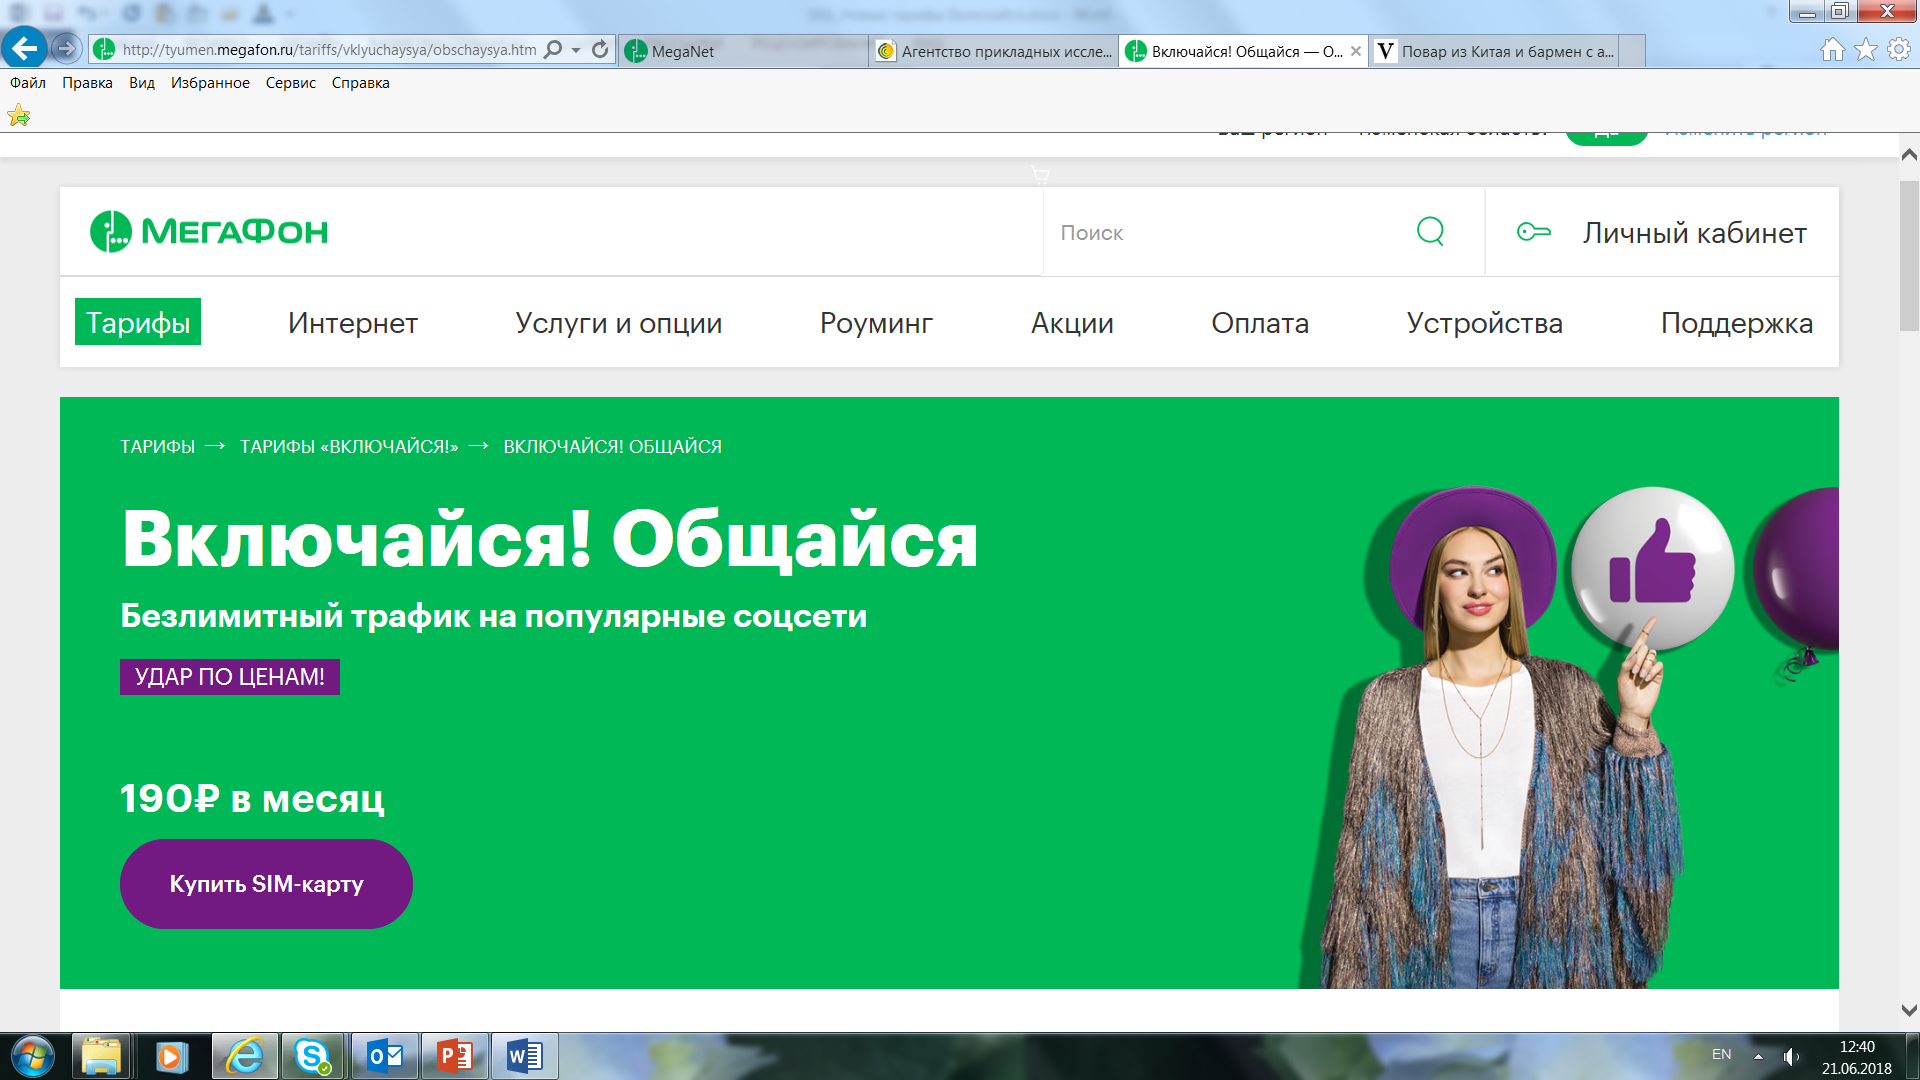Click the Refresh page icon
Screen dimensions: 1920x1080
point(600,50)
